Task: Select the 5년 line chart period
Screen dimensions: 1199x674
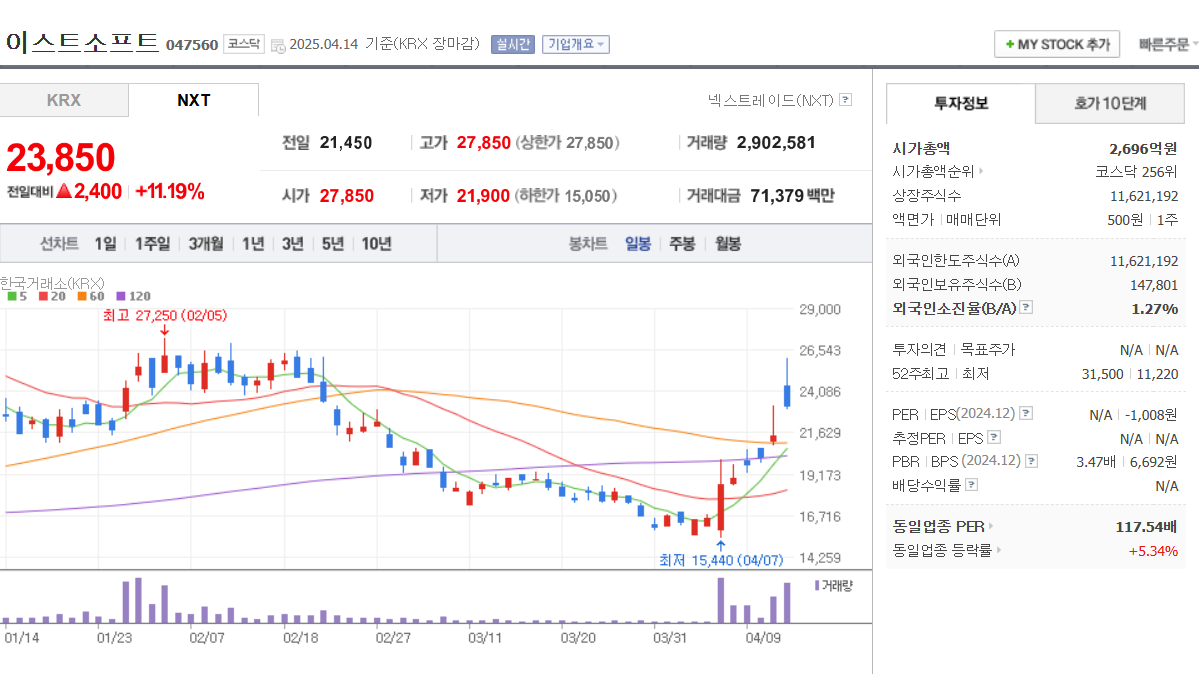Action: pyautogui.click(x=333, y=244)
